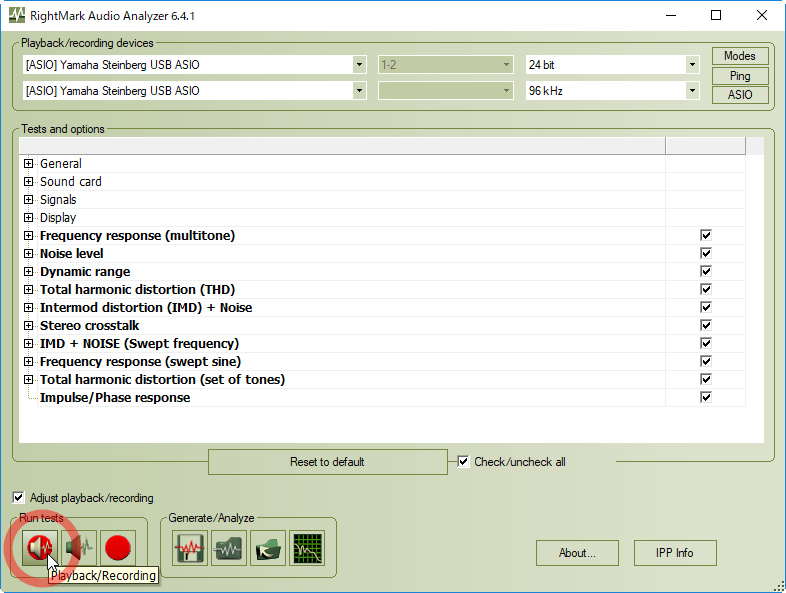Viewport: 786px width, 593px height.
Task: Toggle the Total harmonic distortion (THD) checkbox
Action: pos(706,289)
